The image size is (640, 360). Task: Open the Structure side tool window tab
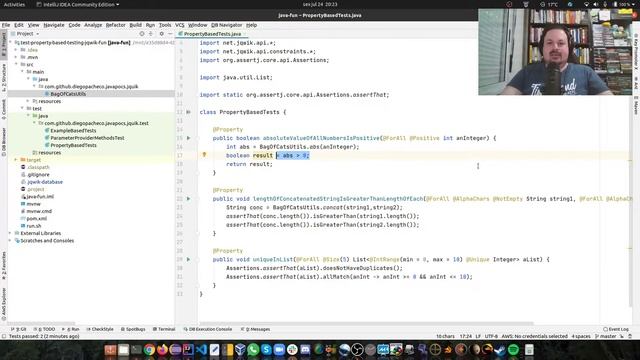click(x=4, y=78)
